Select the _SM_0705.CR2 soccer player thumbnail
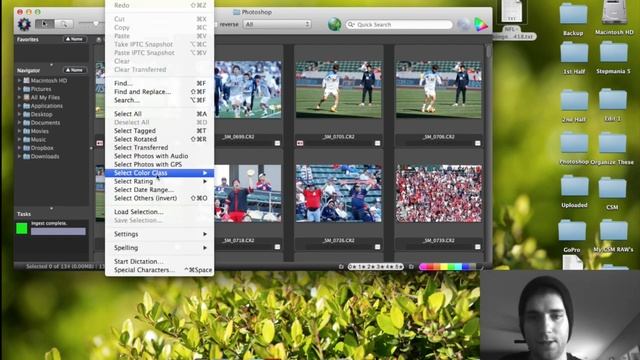 pyautogui.click(x=338, y=89)
